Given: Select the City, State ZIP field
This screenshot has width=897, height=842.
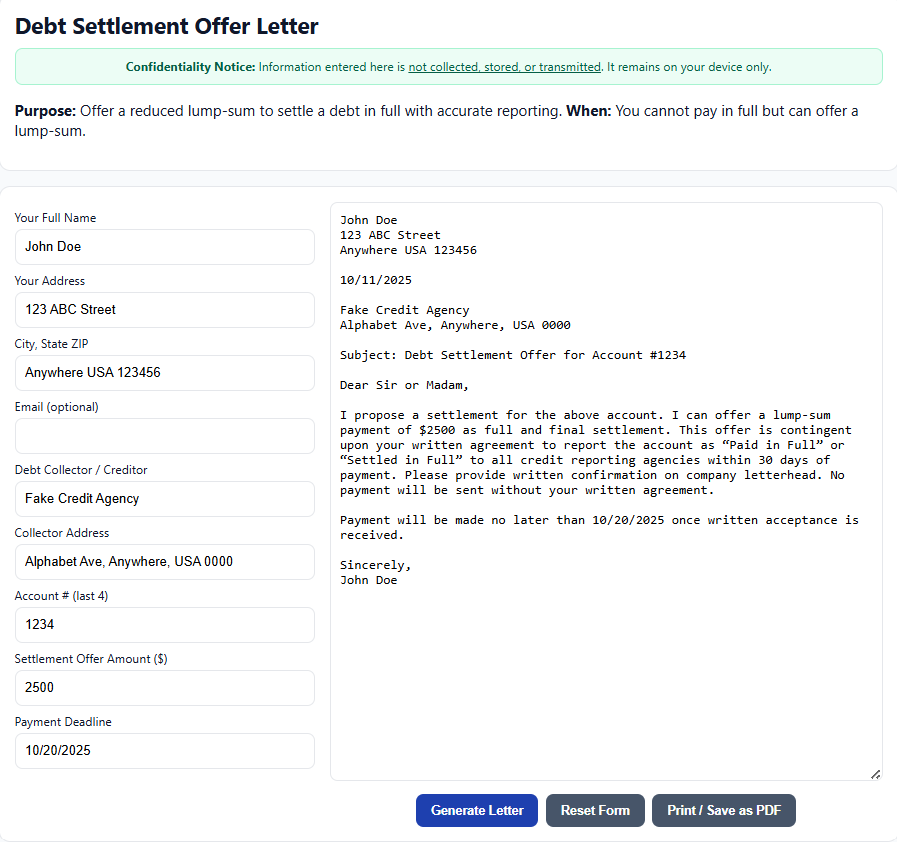Looking at the screenshot, I should click(165, 373).
